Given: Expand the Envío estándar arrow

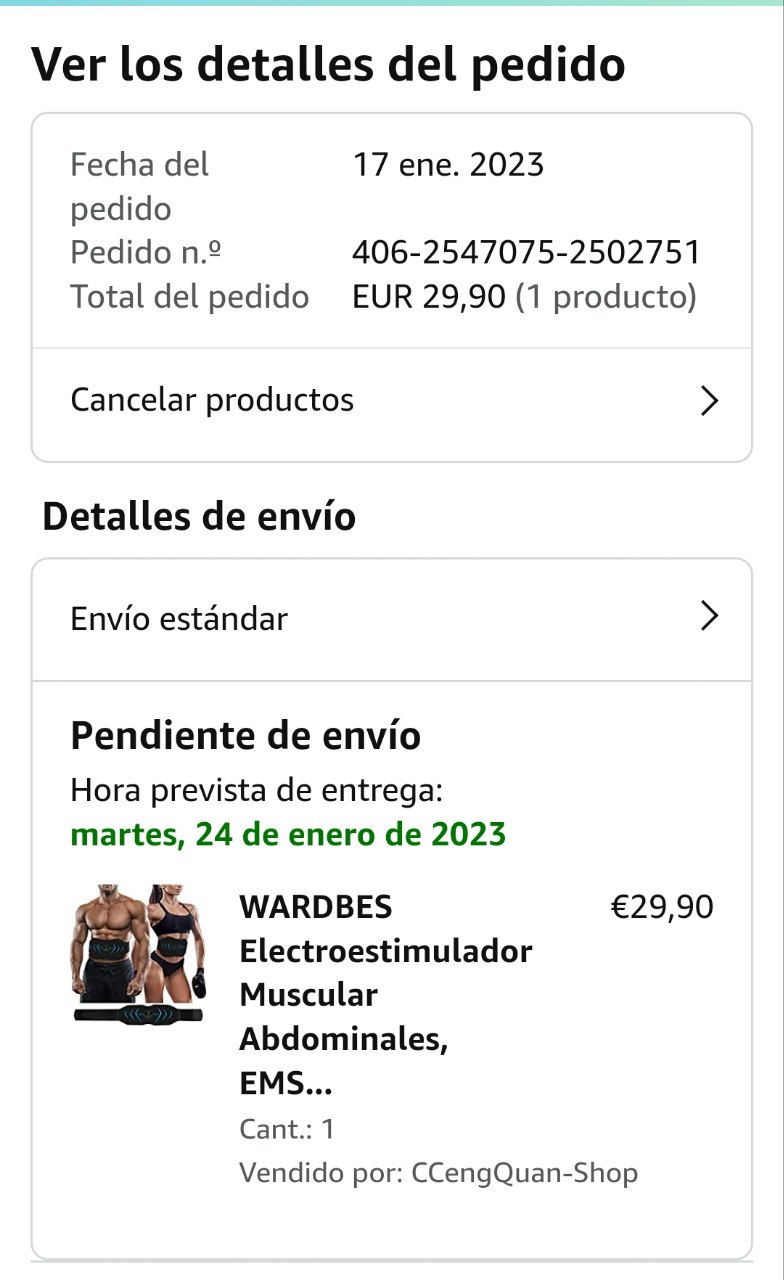Looking at the screenshot, I should (x=709, y=617).
